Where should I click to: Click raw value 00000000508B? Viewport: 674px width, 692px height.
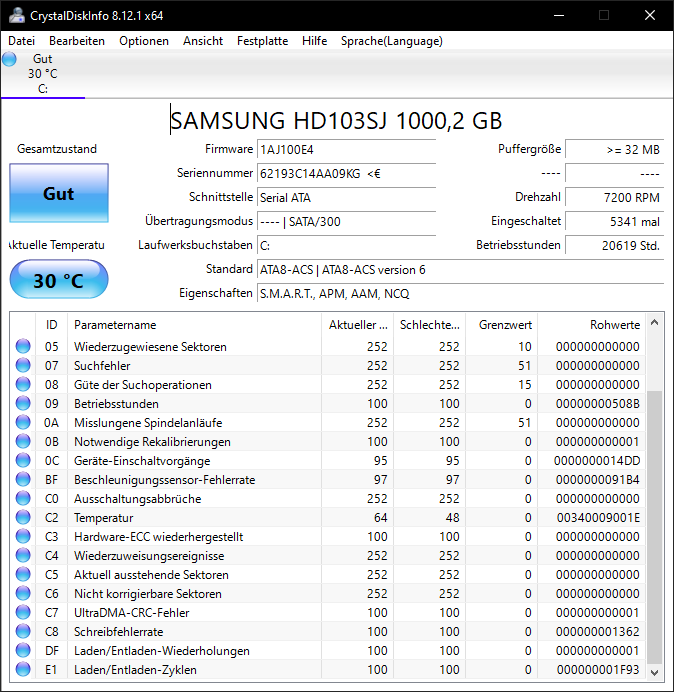(598, 403)
